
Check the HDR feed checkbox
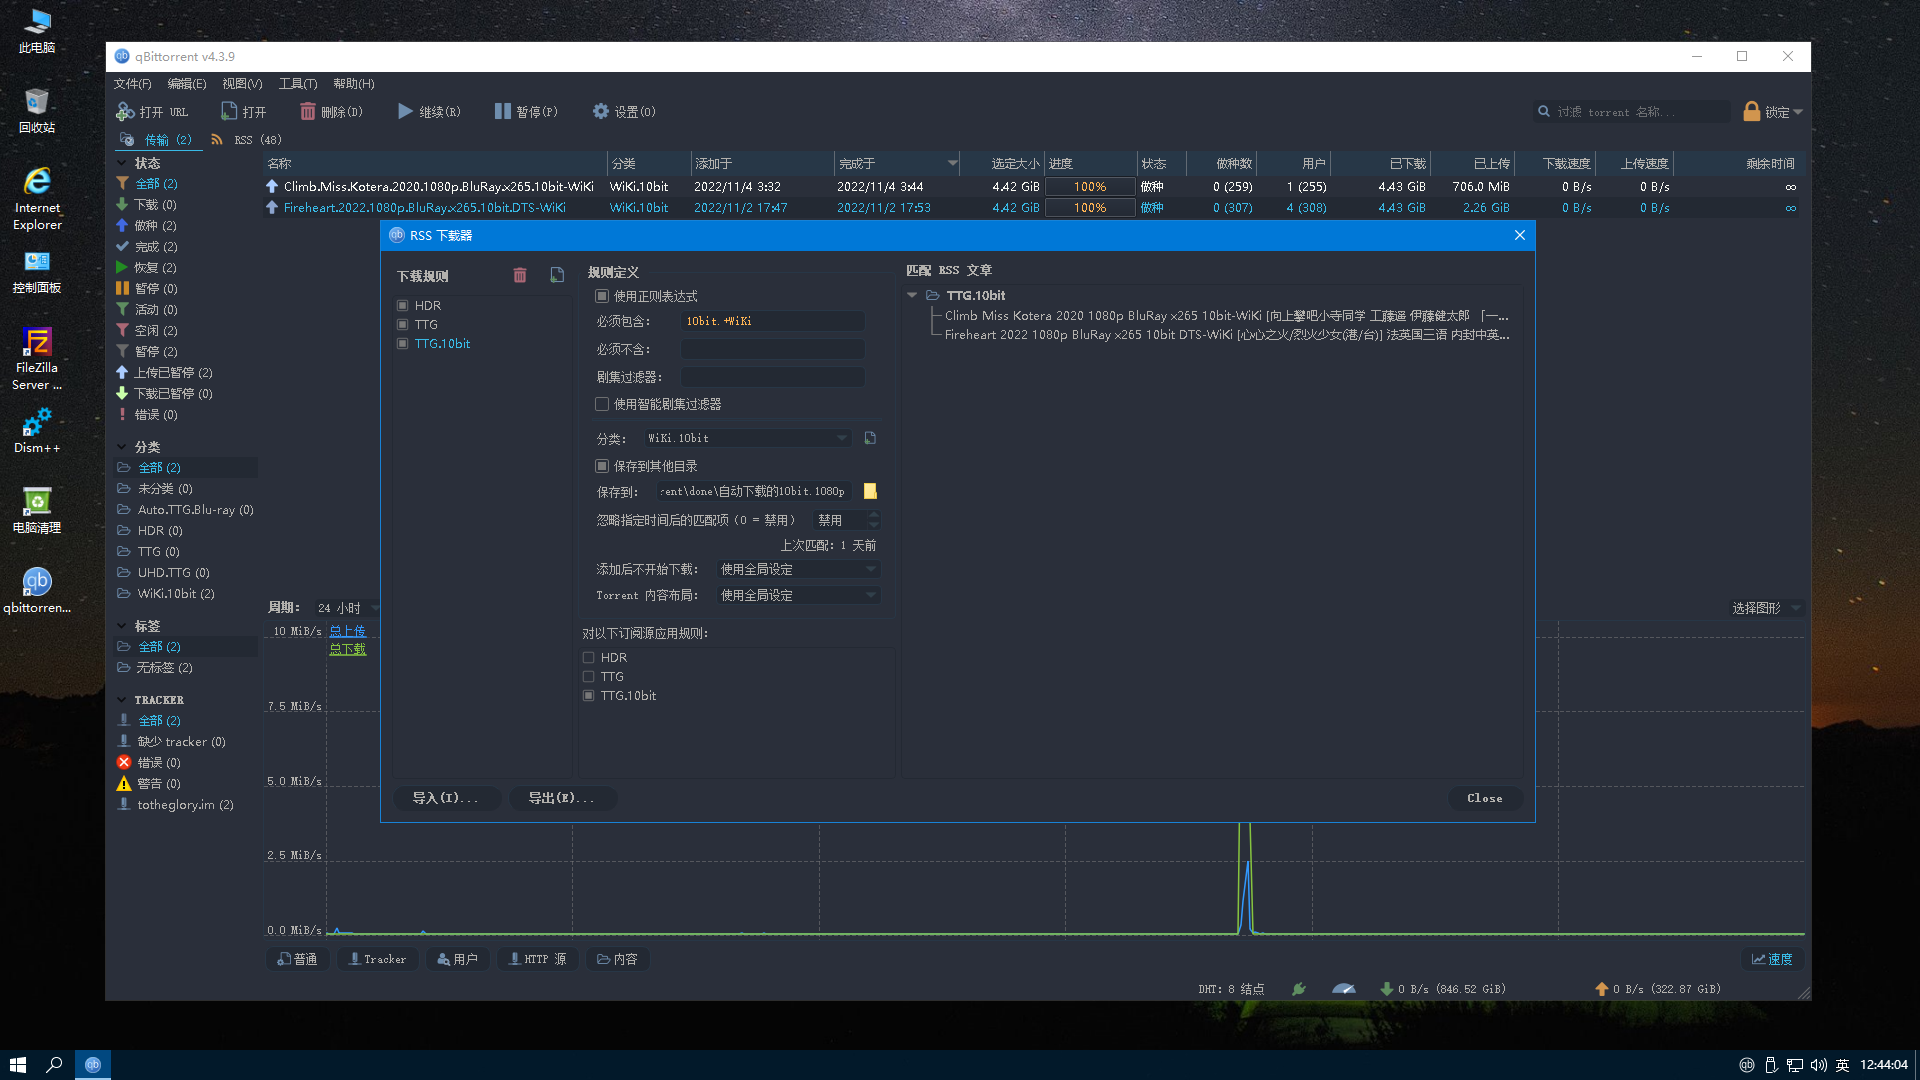tap(589, 657)
